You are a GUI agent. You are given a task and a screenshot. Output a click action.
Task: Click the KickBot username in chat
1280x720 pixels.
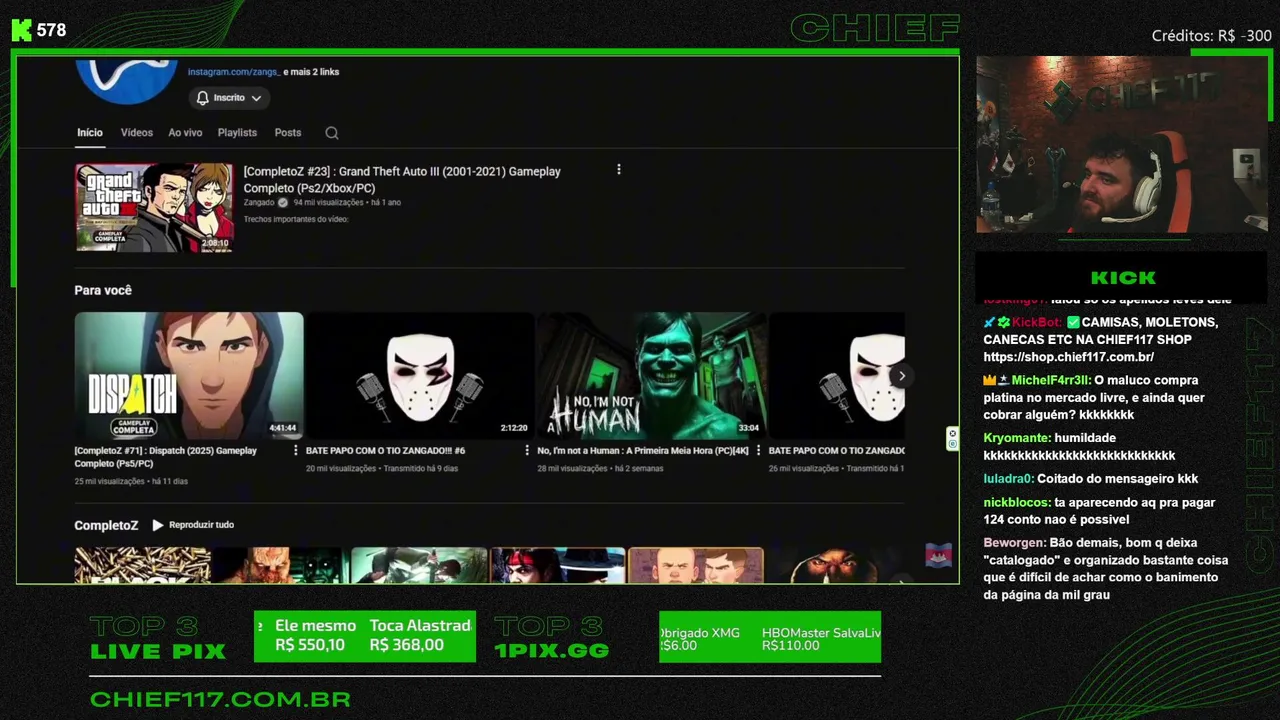click(1036, 323)
